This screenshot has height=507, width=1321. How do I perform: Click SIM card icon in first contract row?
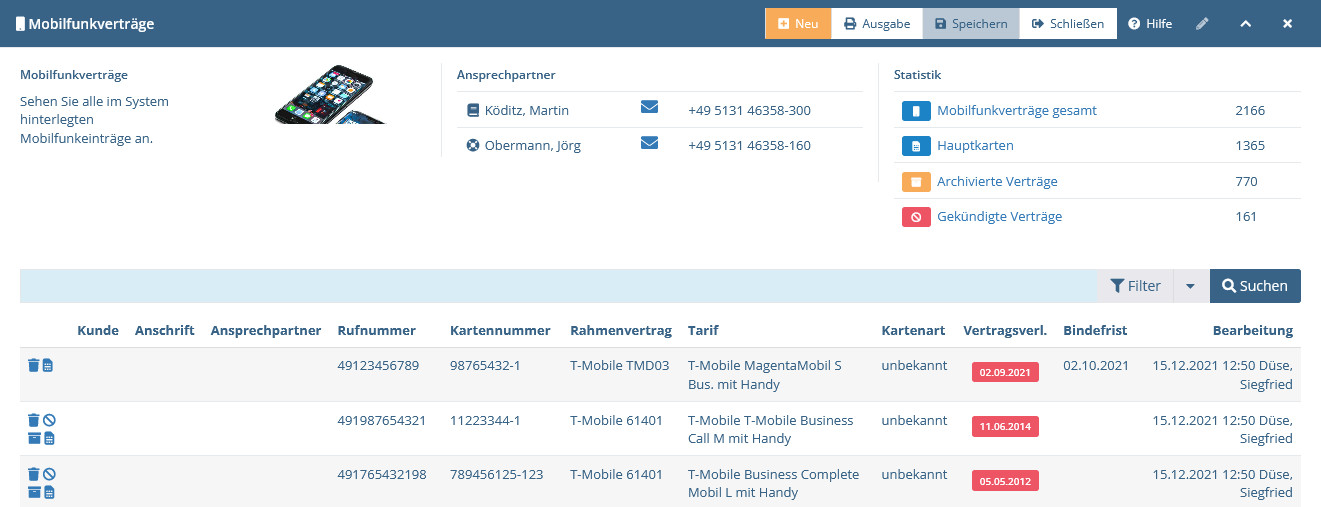coord(48,366)
